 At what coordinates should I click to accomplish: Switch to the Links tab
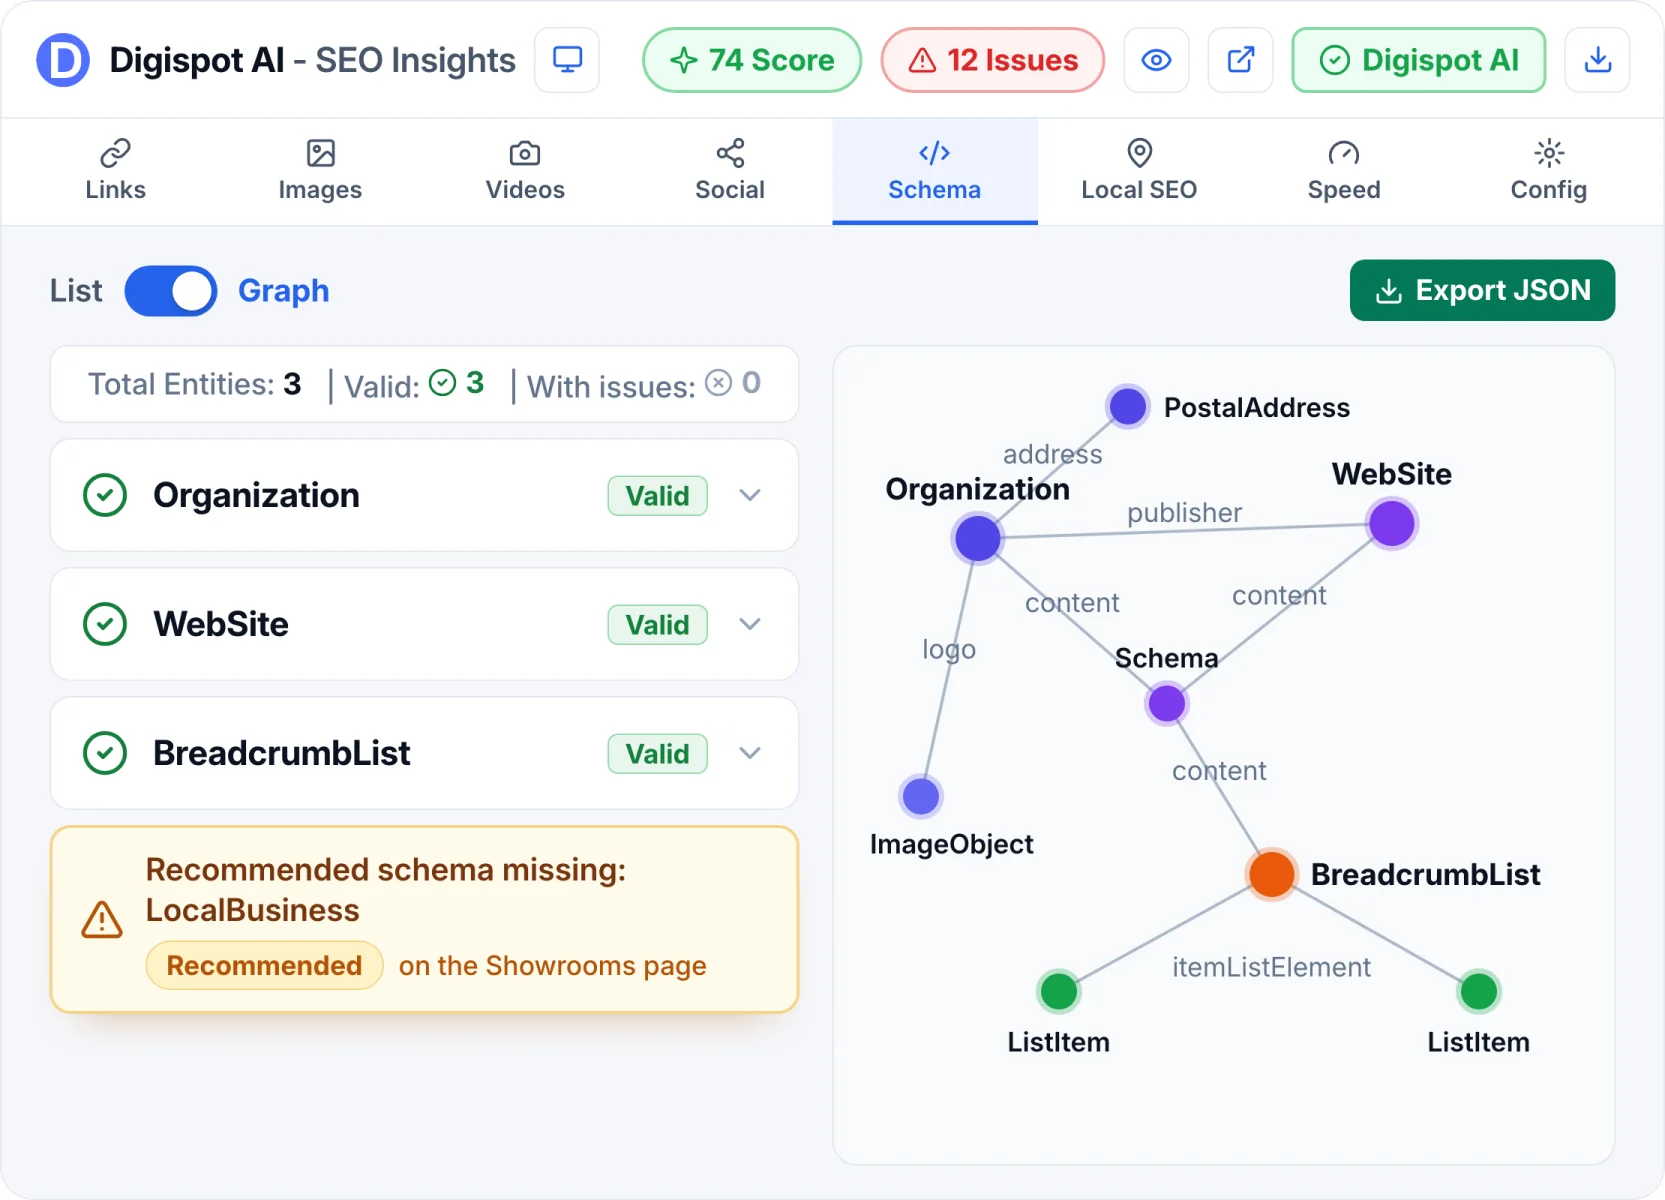[x=115, y=171]
